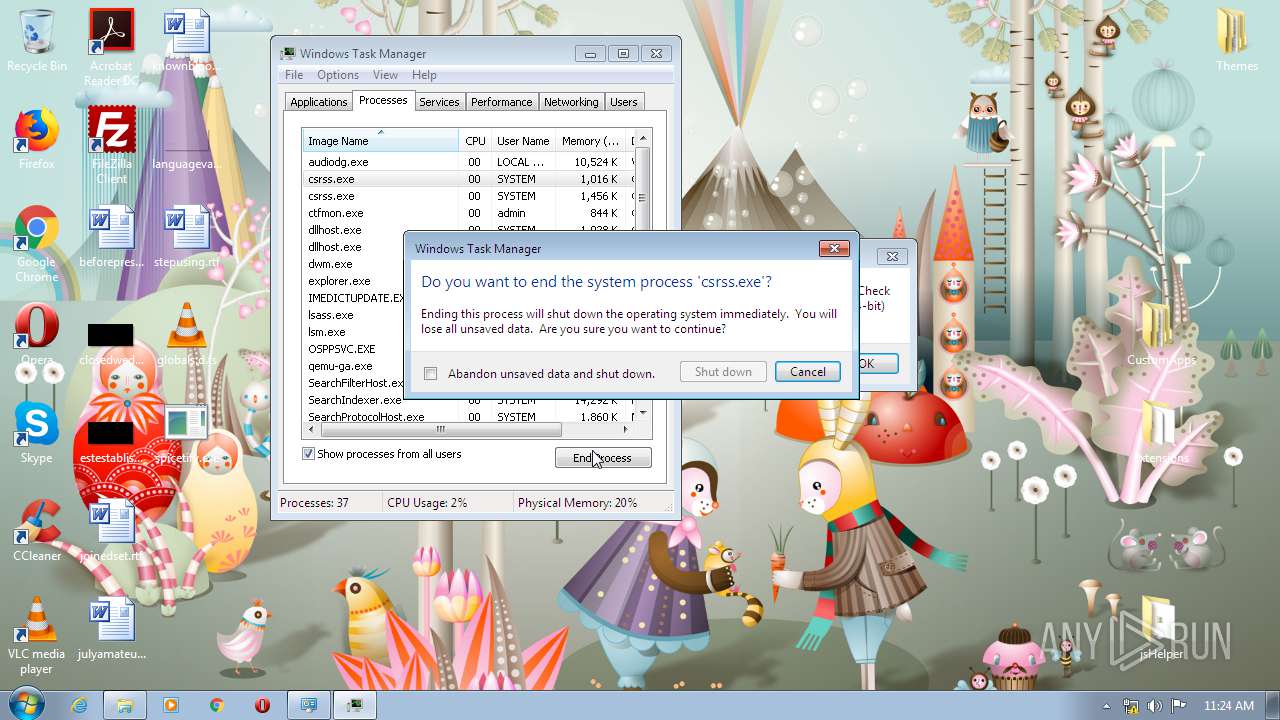Open the File menu in Task Manager
Viewport: 1280px width, 720px height.
(294, 75)
